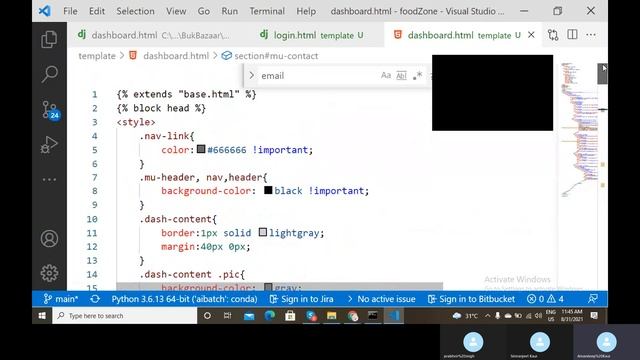Click the main branch indicator in status bar
Image resolution: width=640 pixels, height=360 pixels.
pos(60,299)
